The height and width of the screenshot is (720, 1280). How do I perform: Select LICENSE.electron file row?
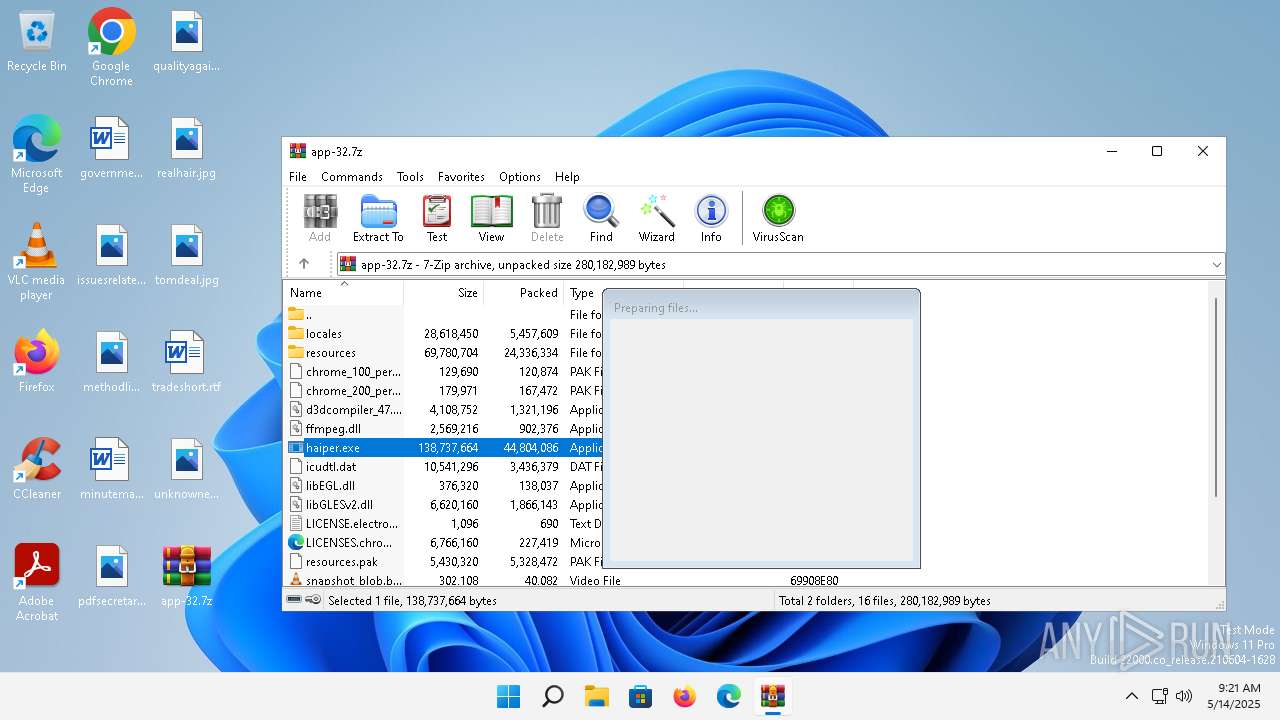[x=444, y=524]
